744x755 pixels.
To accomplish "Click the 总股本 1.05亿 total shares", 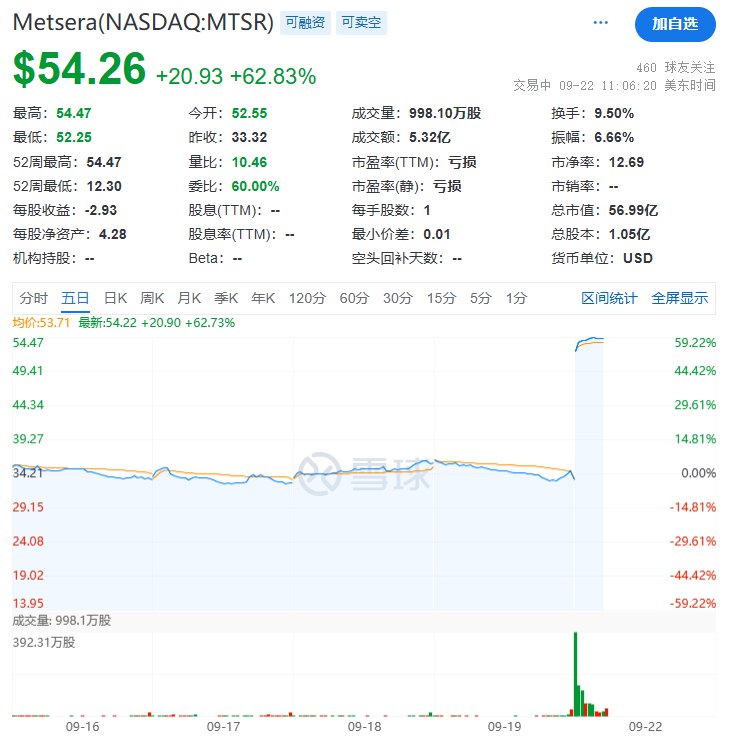I will (x=629, y=234).
